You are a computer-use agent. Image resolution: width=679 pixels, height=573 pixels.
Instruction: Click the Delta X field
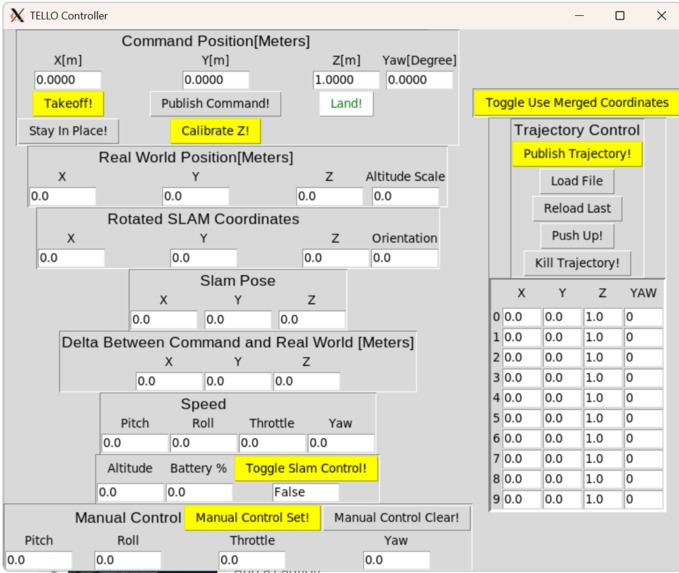click(169, 381)
